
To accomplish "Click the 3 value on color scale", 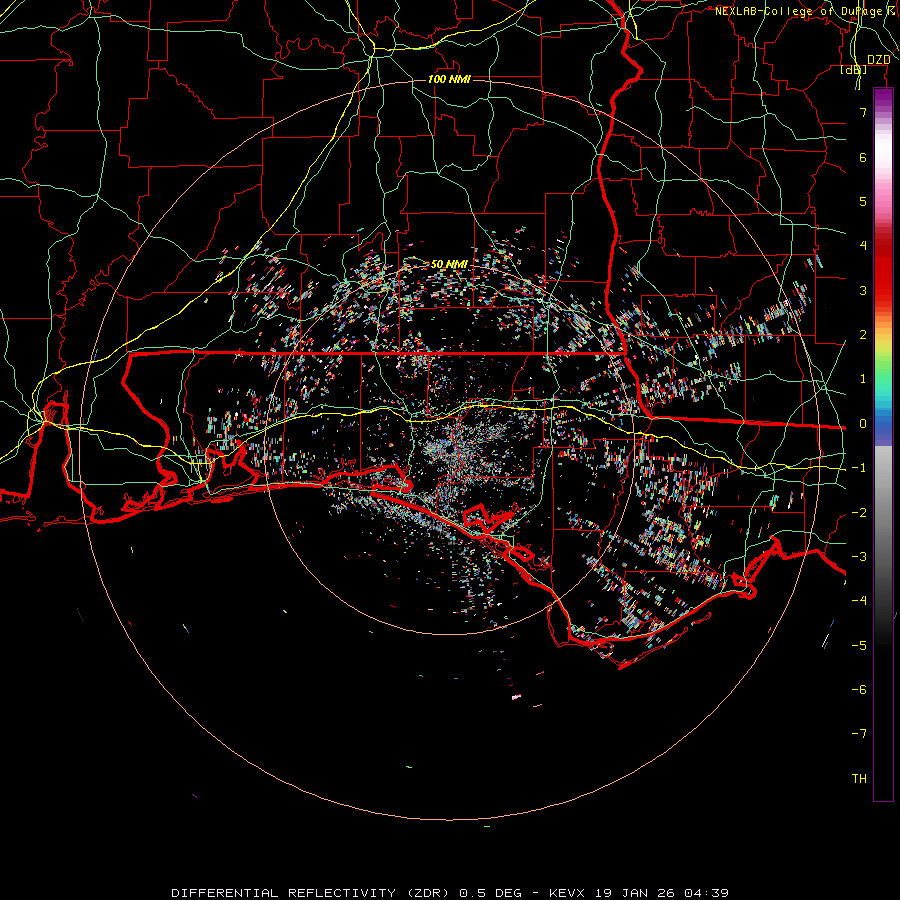I will 863,290.
